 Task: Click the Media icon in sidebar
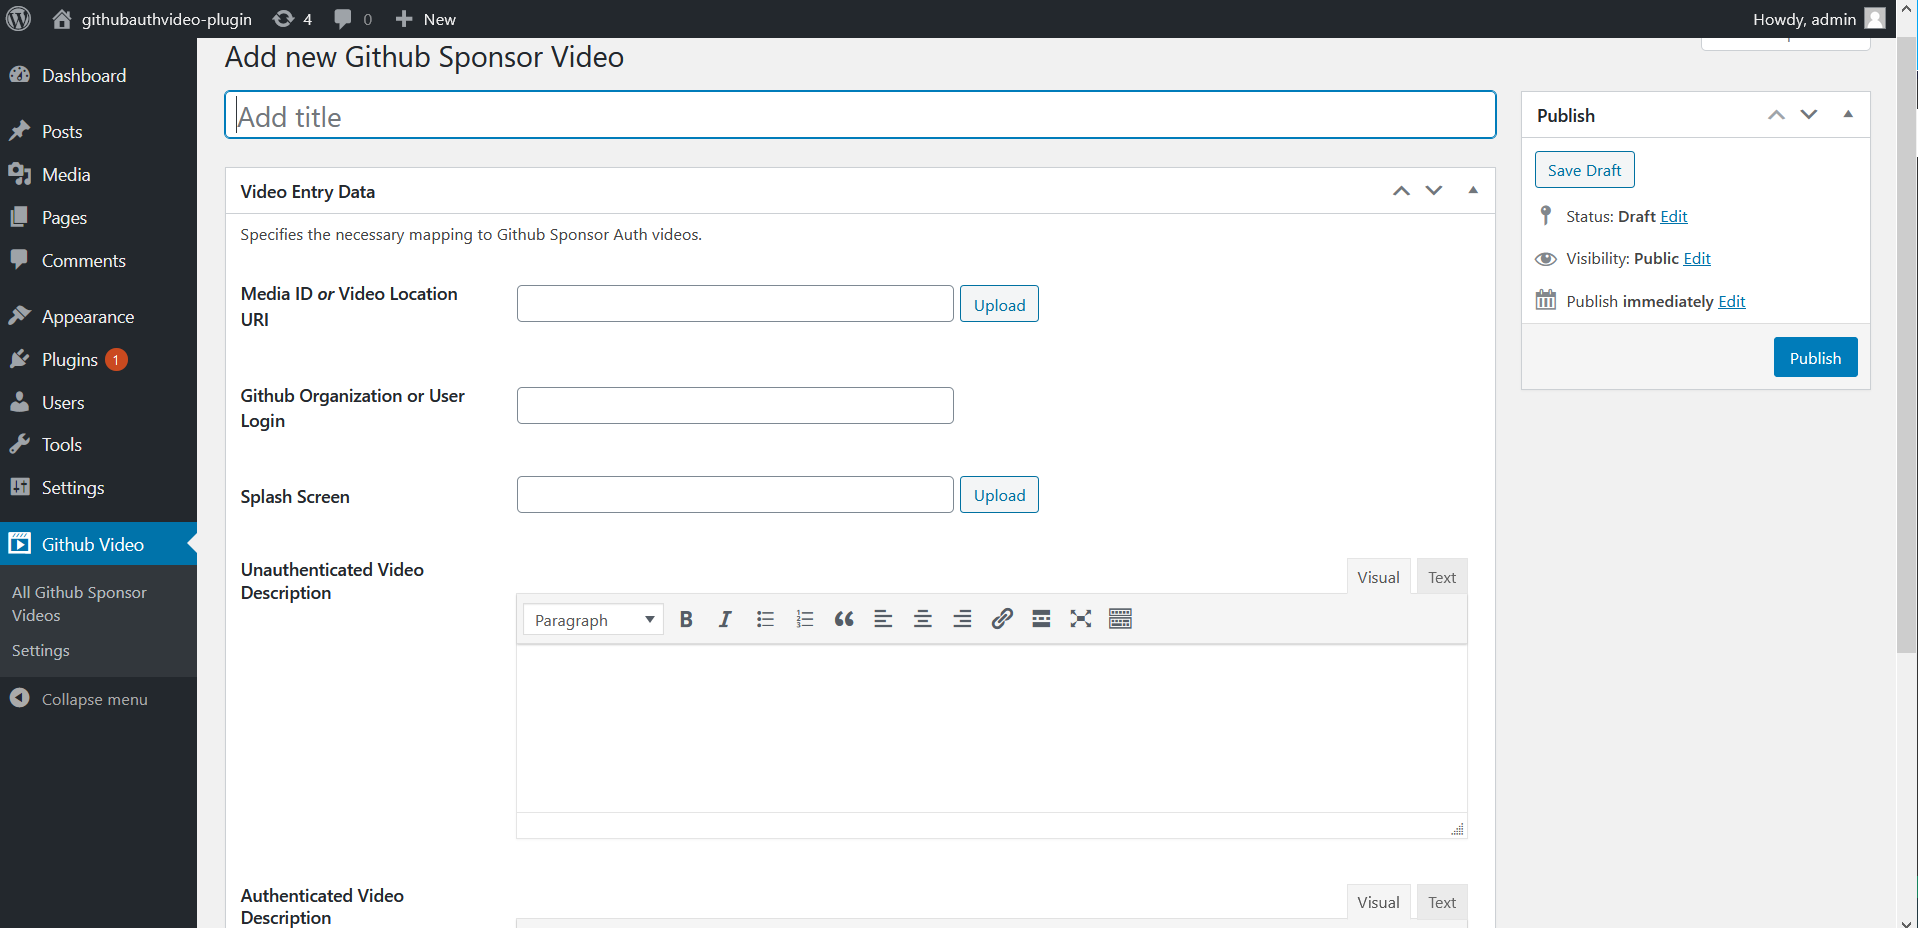point(19,174)
